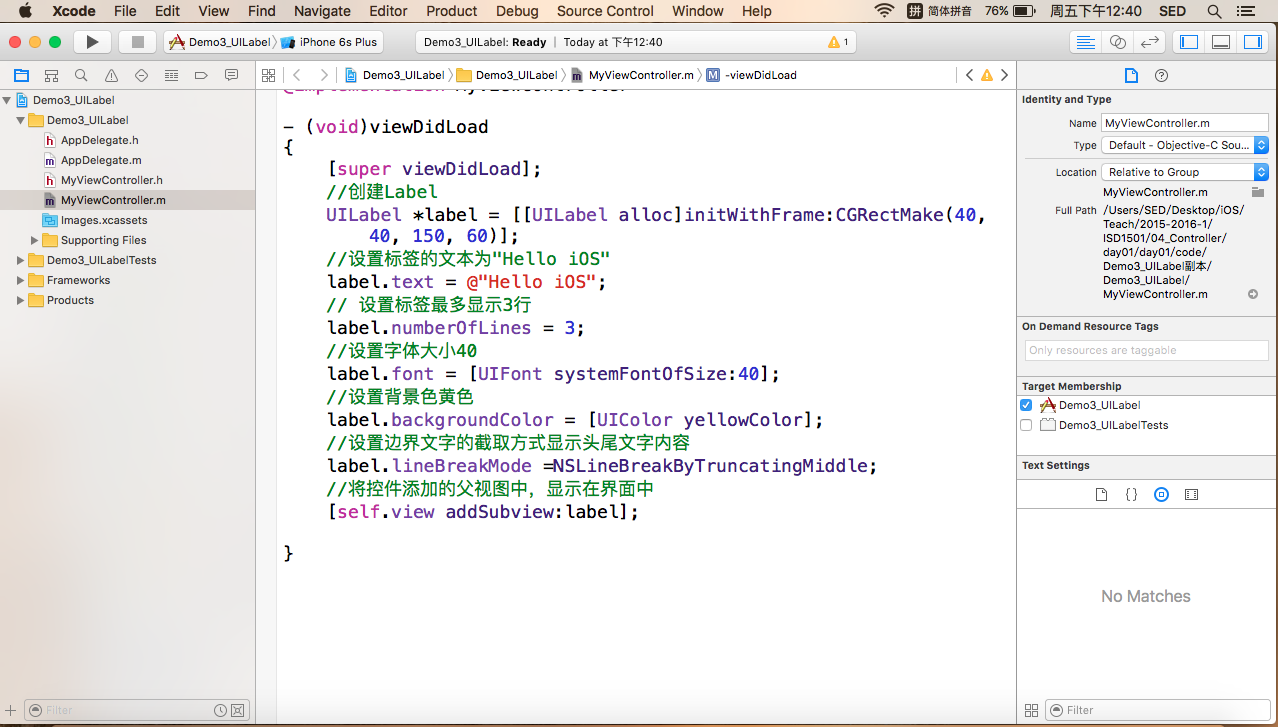Select MyViewController.h in navigator
The width and height of the screenshot is (1278, 727).
pyautogui.click(x=111, y=180)
